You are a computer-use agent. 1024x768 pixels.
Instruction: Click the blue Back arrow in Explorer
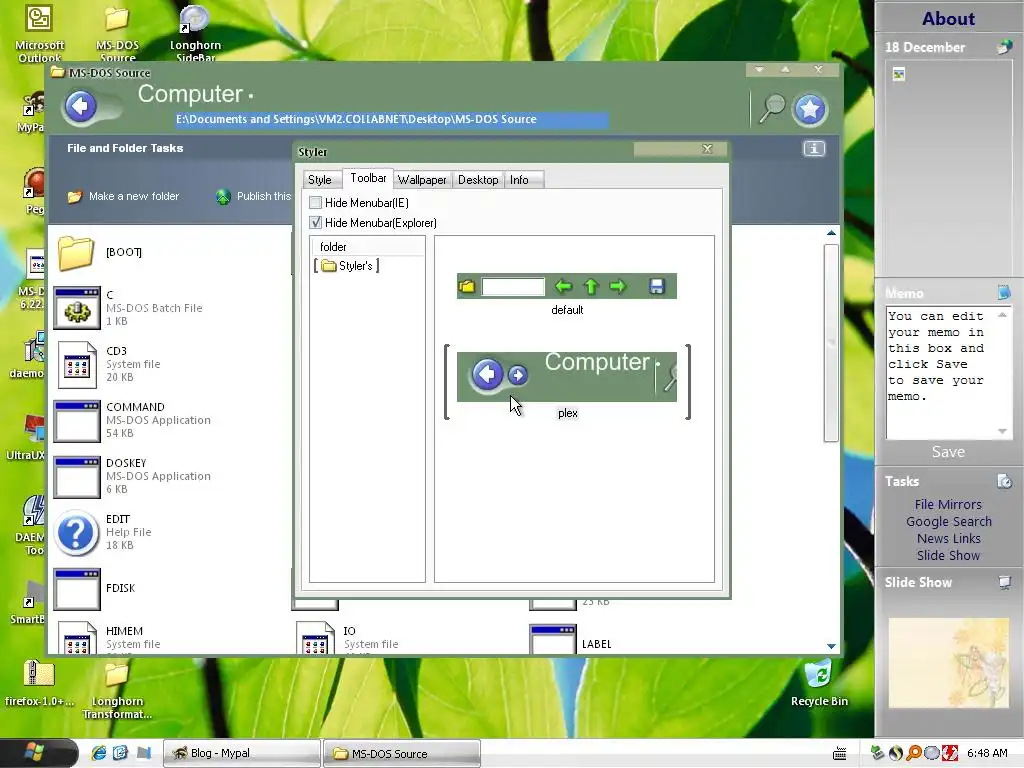click(81, 106)
